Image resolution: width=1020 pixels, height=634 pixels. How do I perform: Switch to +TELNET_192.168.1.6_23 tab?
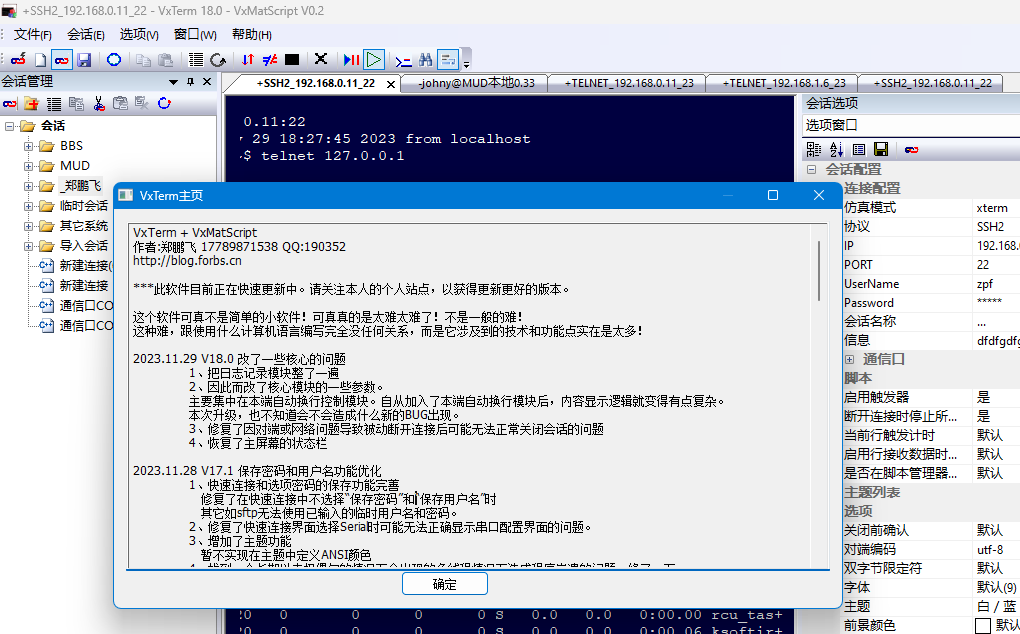pos(783,83)
